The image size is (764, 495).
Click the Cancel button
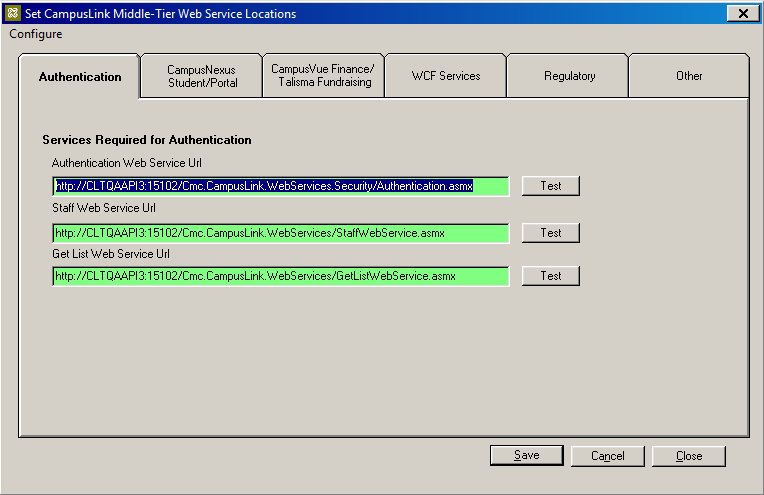point(608,456)
